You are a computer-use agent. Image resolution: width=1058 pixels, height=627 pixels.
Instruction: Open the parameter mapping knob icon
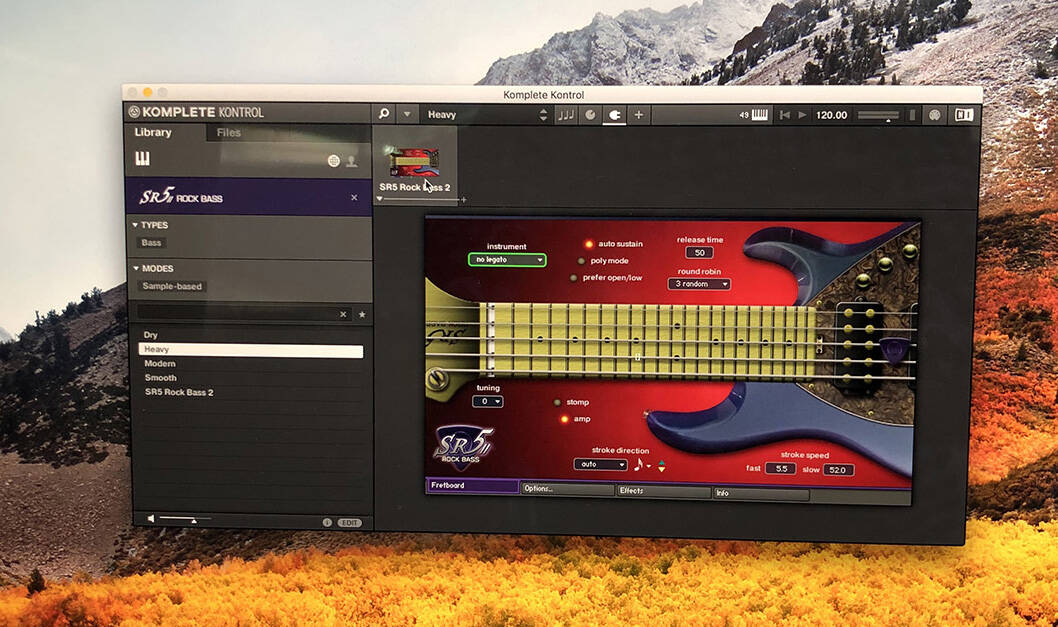click(x=590, y=115)
